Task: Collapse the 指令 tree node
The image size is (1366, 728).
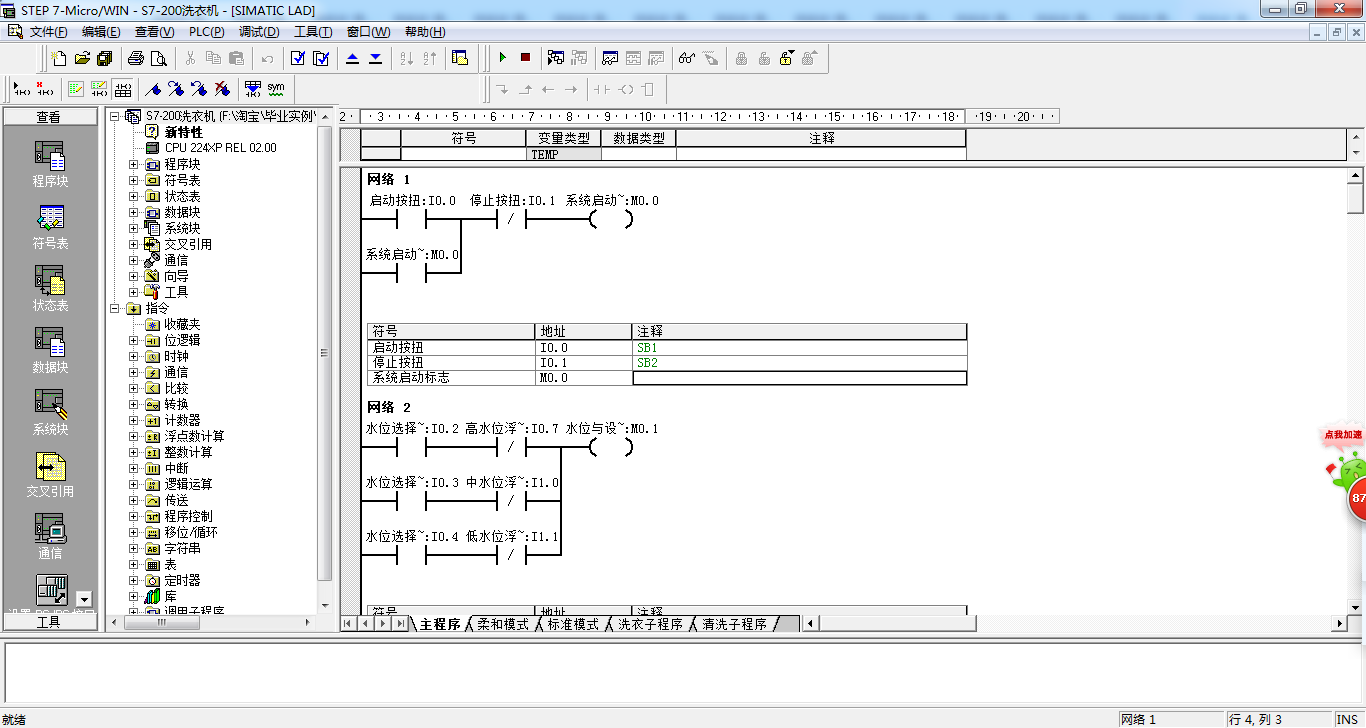Action: (x=115, y=308)
